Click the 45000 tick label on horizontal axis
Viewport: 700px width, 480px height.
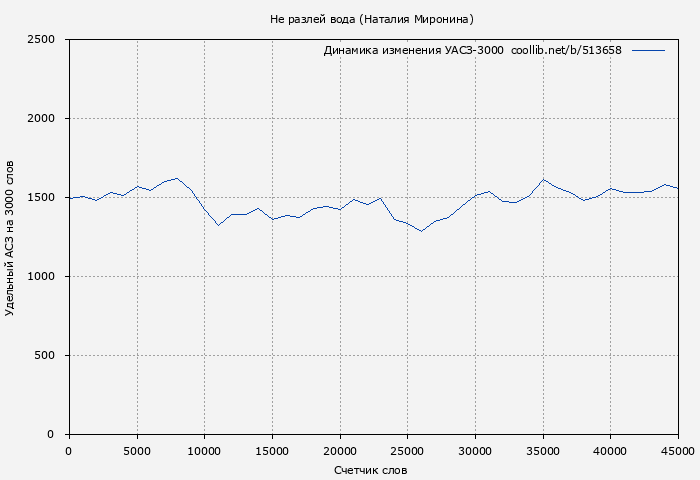click(x=677, y=450)
